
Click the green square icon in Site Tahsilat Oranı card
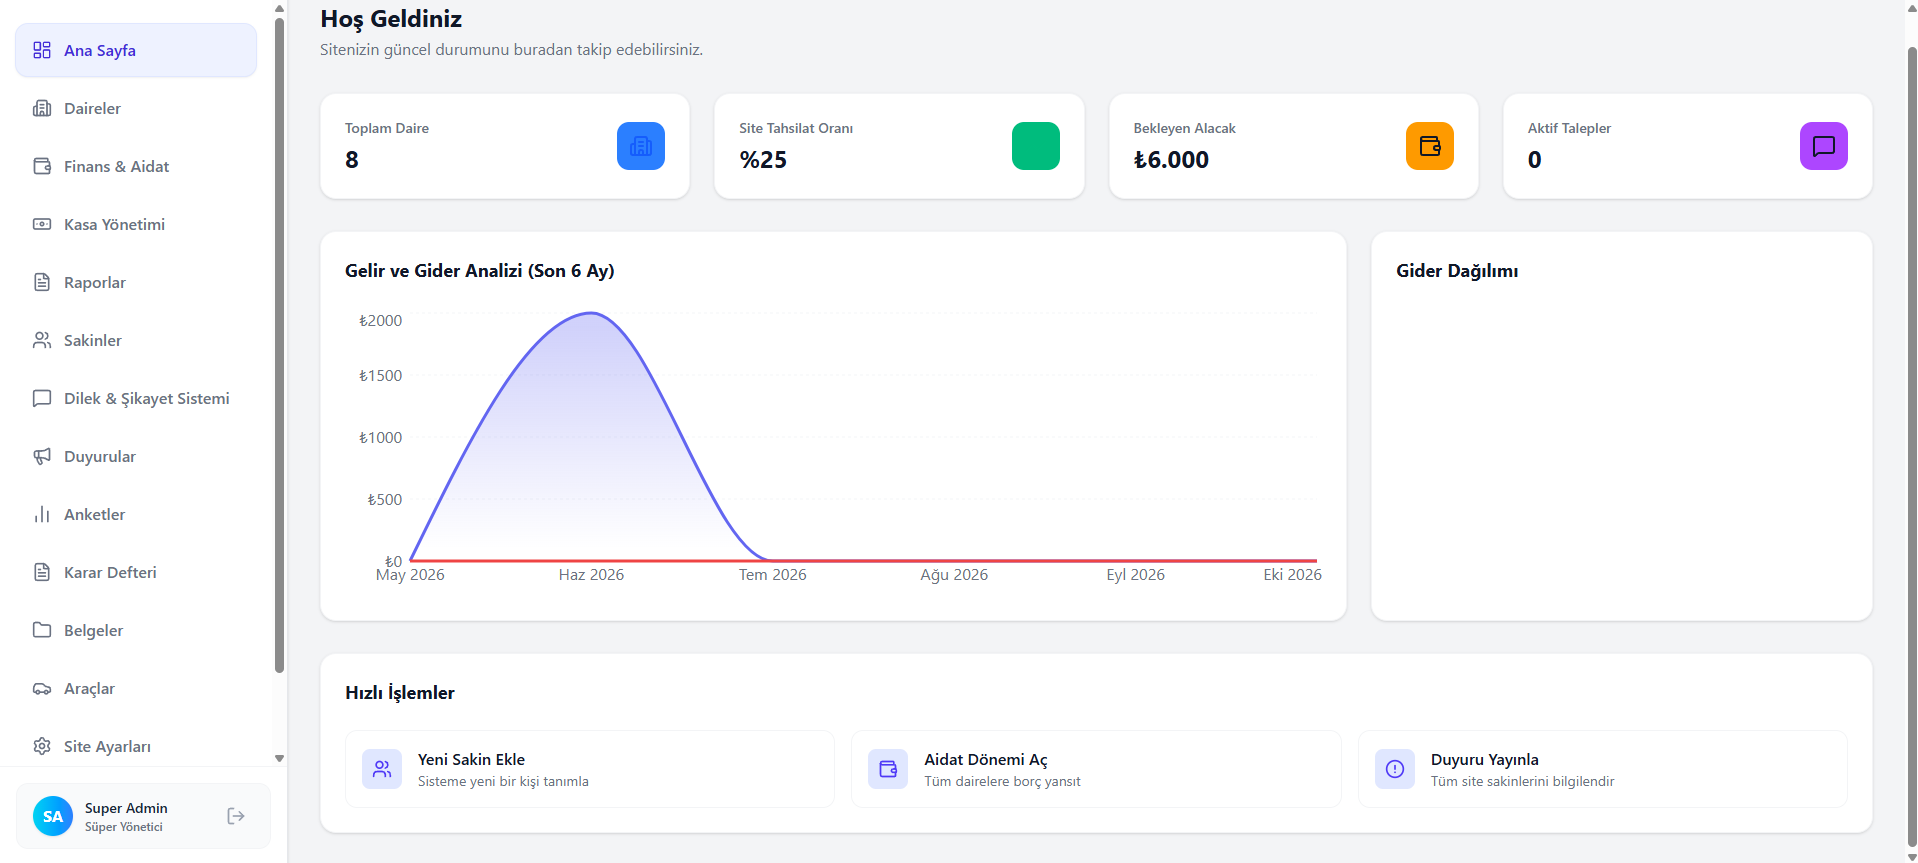point(1036,146)
